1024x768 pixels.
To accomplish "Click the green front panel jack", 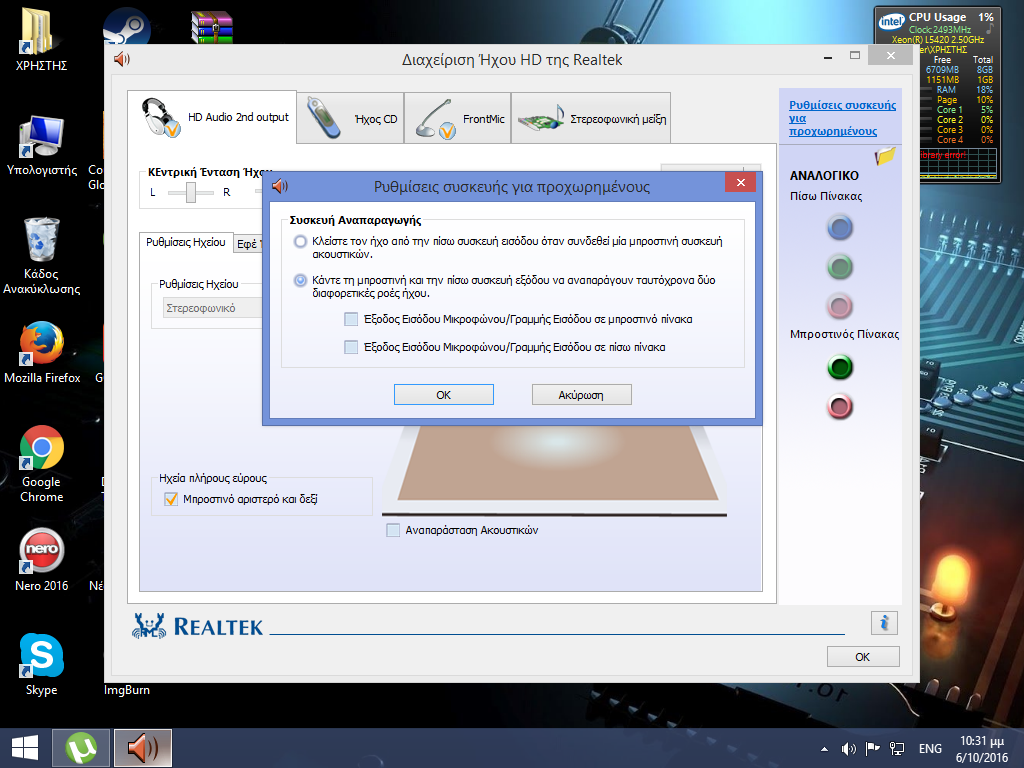I will (840, 367).
